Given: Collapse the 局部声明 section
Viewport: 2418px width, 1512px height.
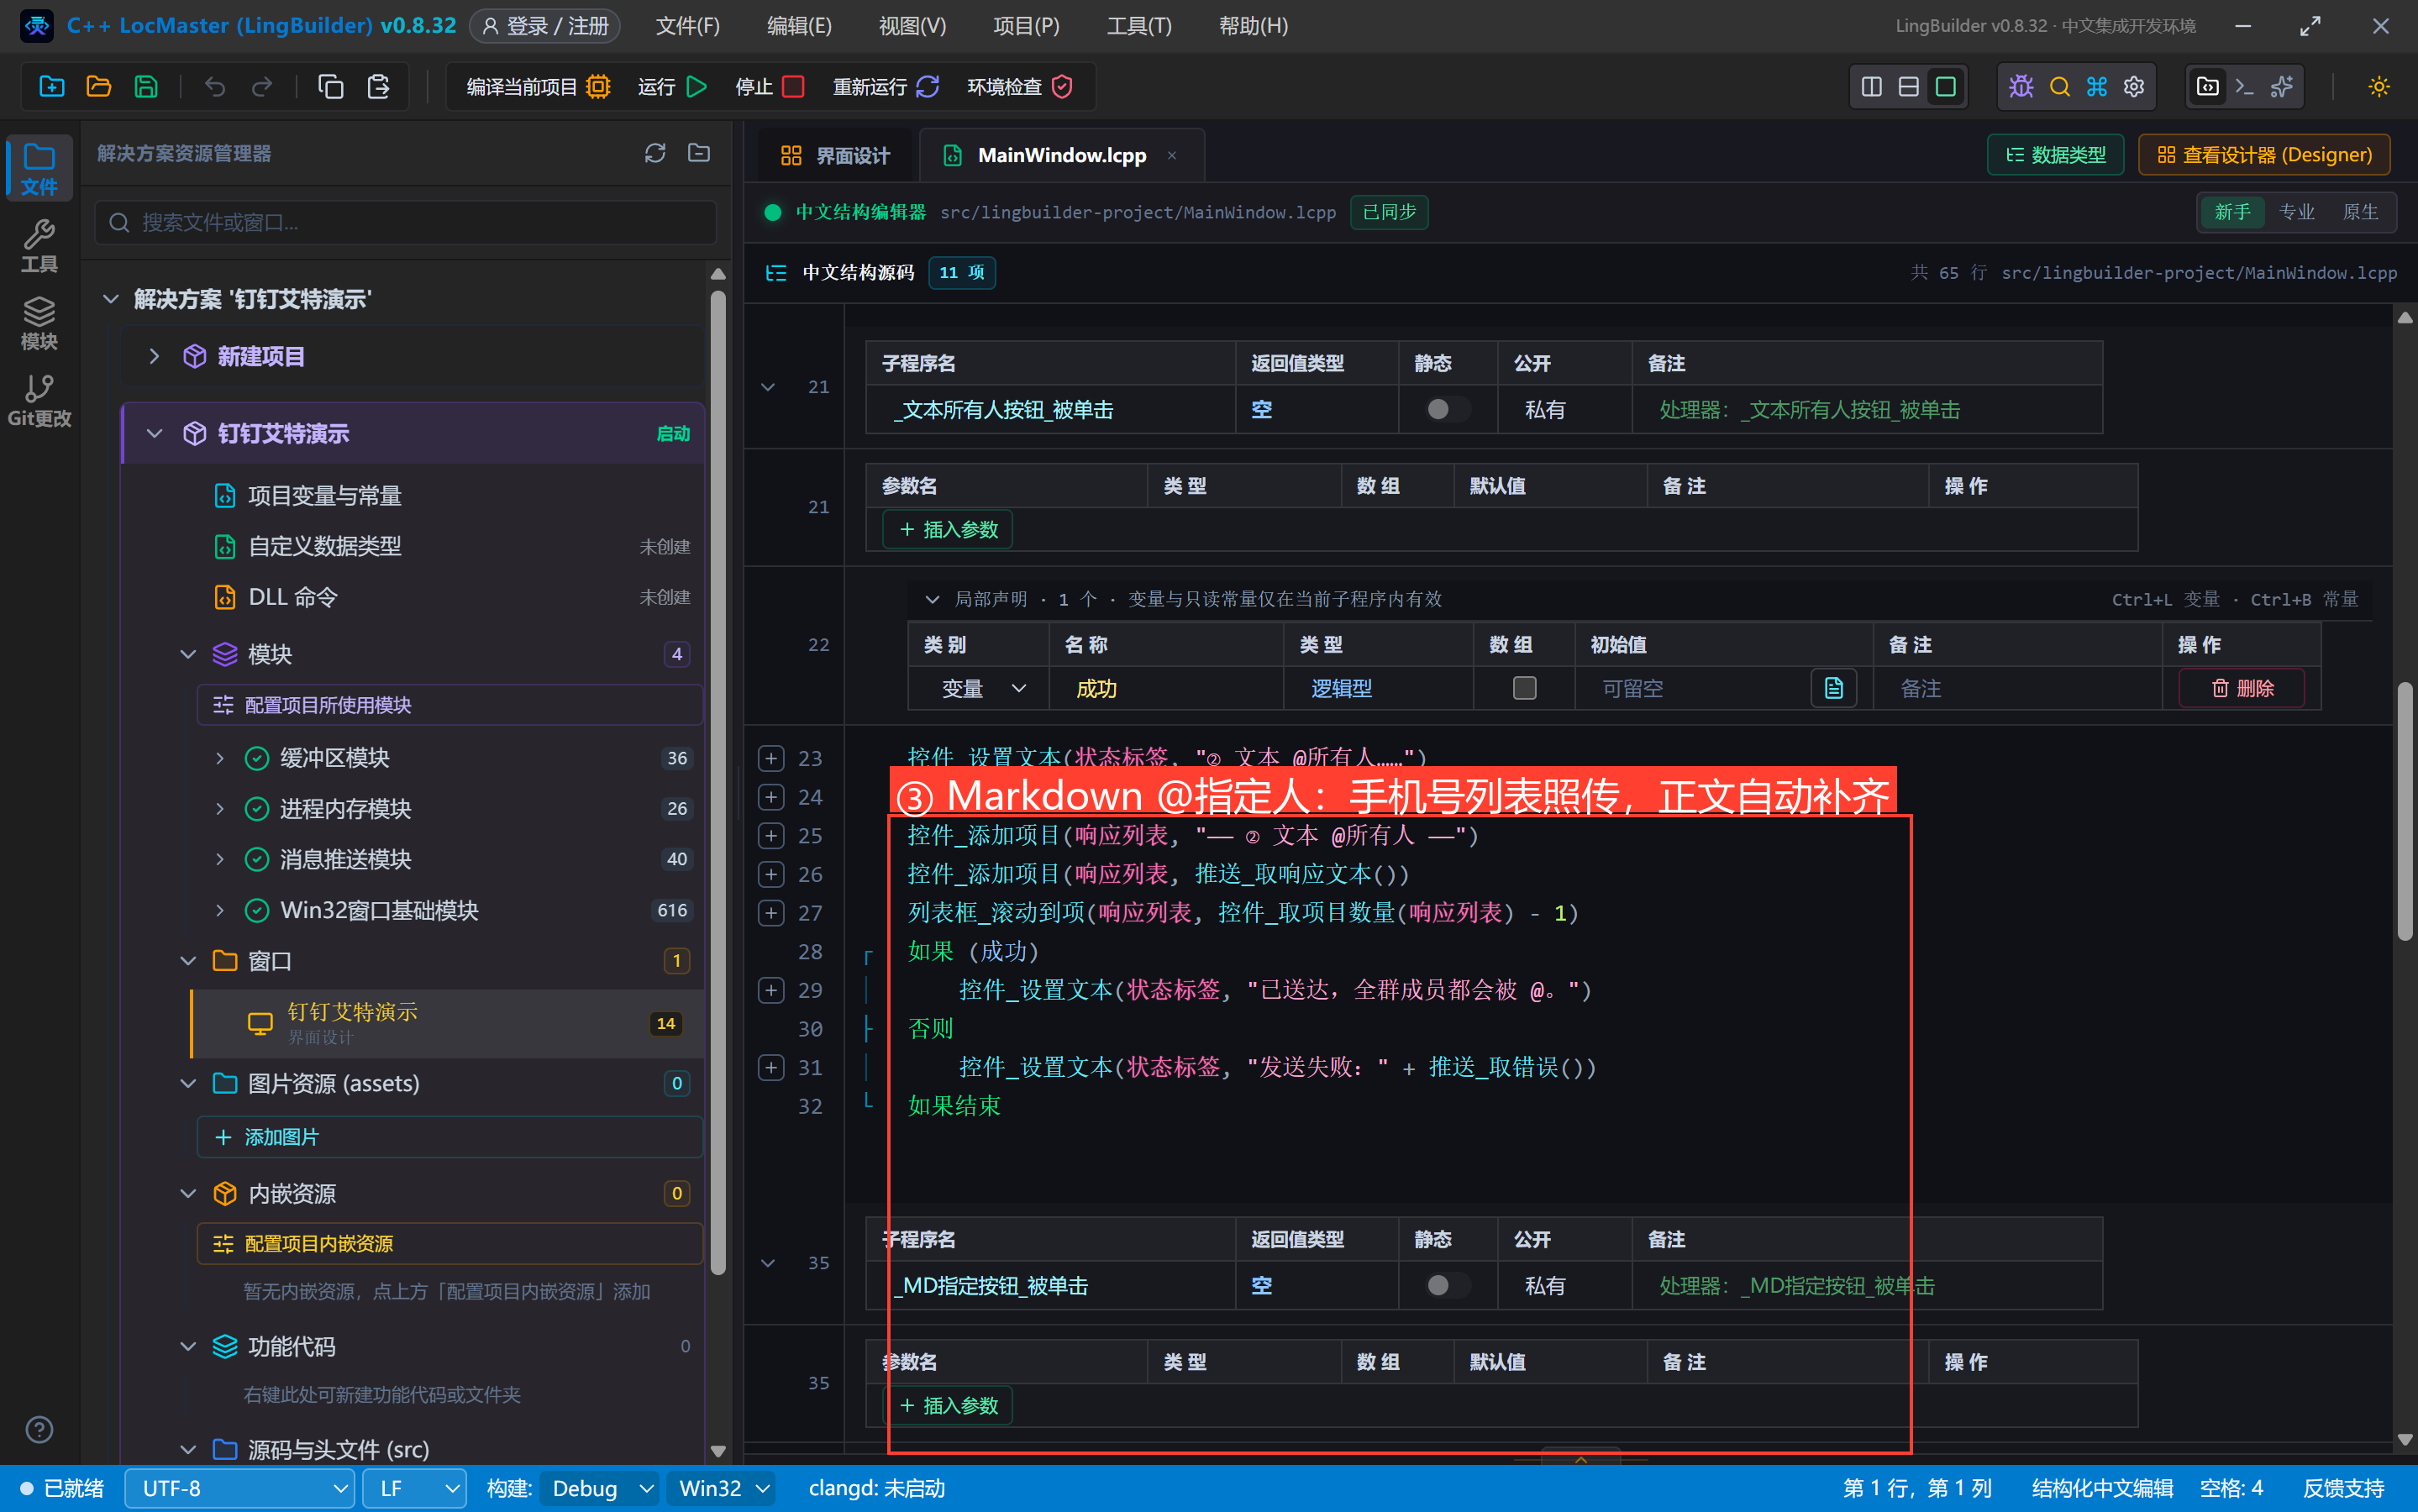Looking at the screenshot, I should pyautogui.click(x=932, y=599).
